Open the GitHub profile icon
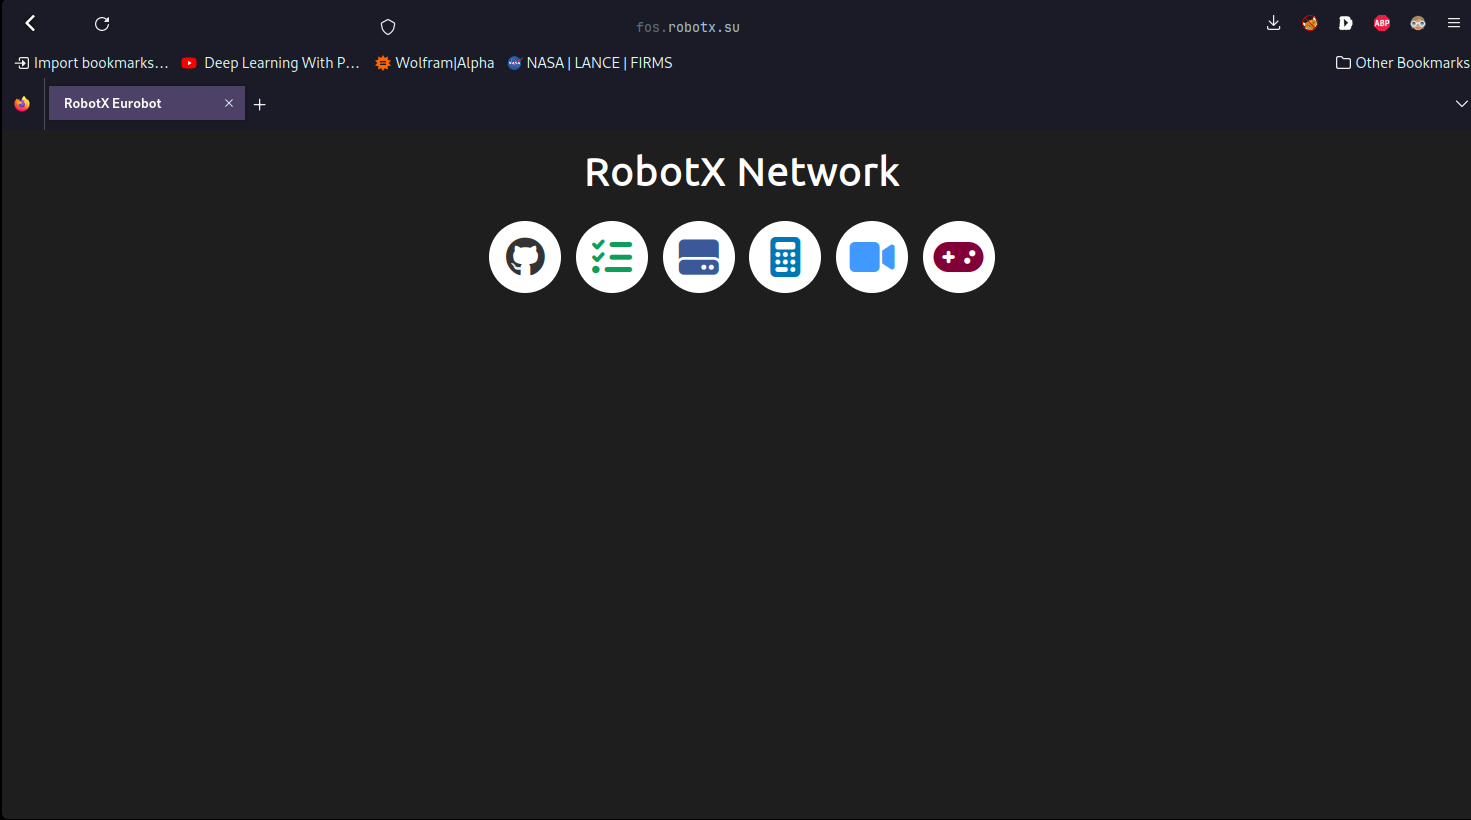The height and width of the screenshot is (820, 1471). point(524,257)
